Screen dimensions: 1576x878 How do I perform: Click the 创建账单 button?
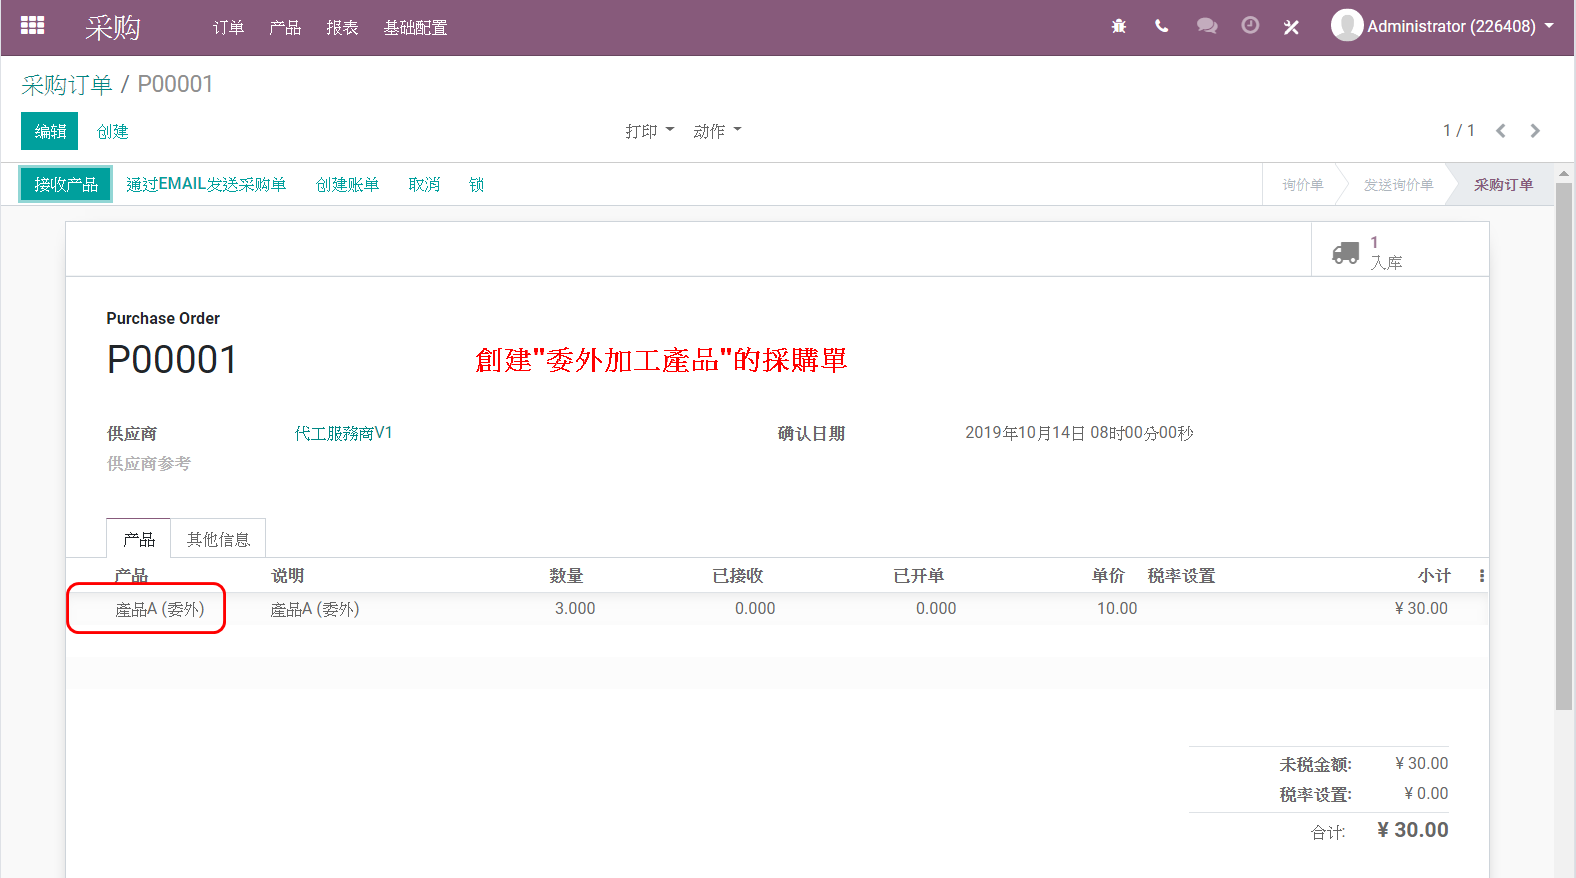pyautogui.click(x=348, y=184)
